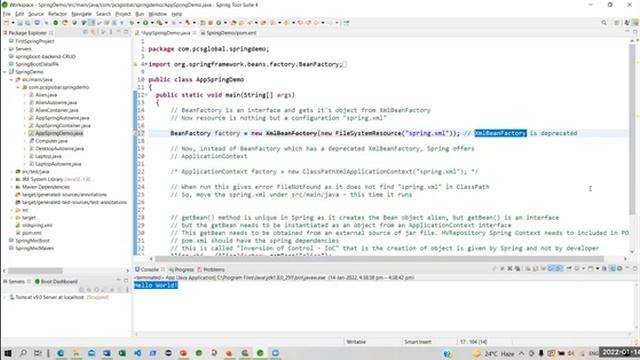Screen dimensions: 640x360
Task: Click the External Tools run icon
Action: (160, 23)
